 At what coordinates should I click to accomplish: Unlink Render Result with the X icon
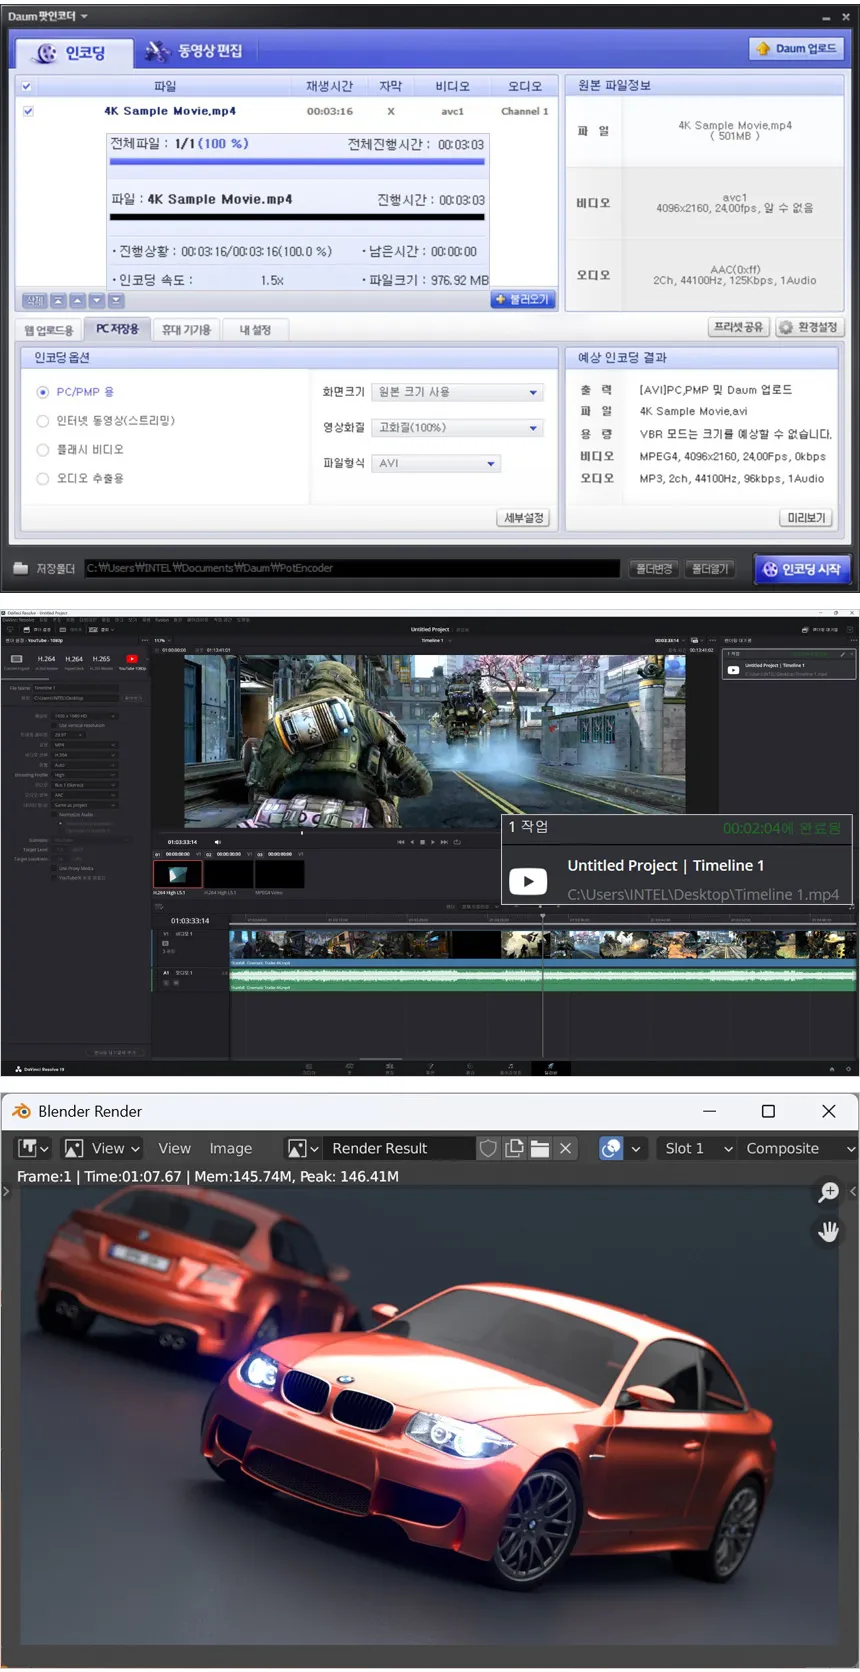click(565, 1148)
